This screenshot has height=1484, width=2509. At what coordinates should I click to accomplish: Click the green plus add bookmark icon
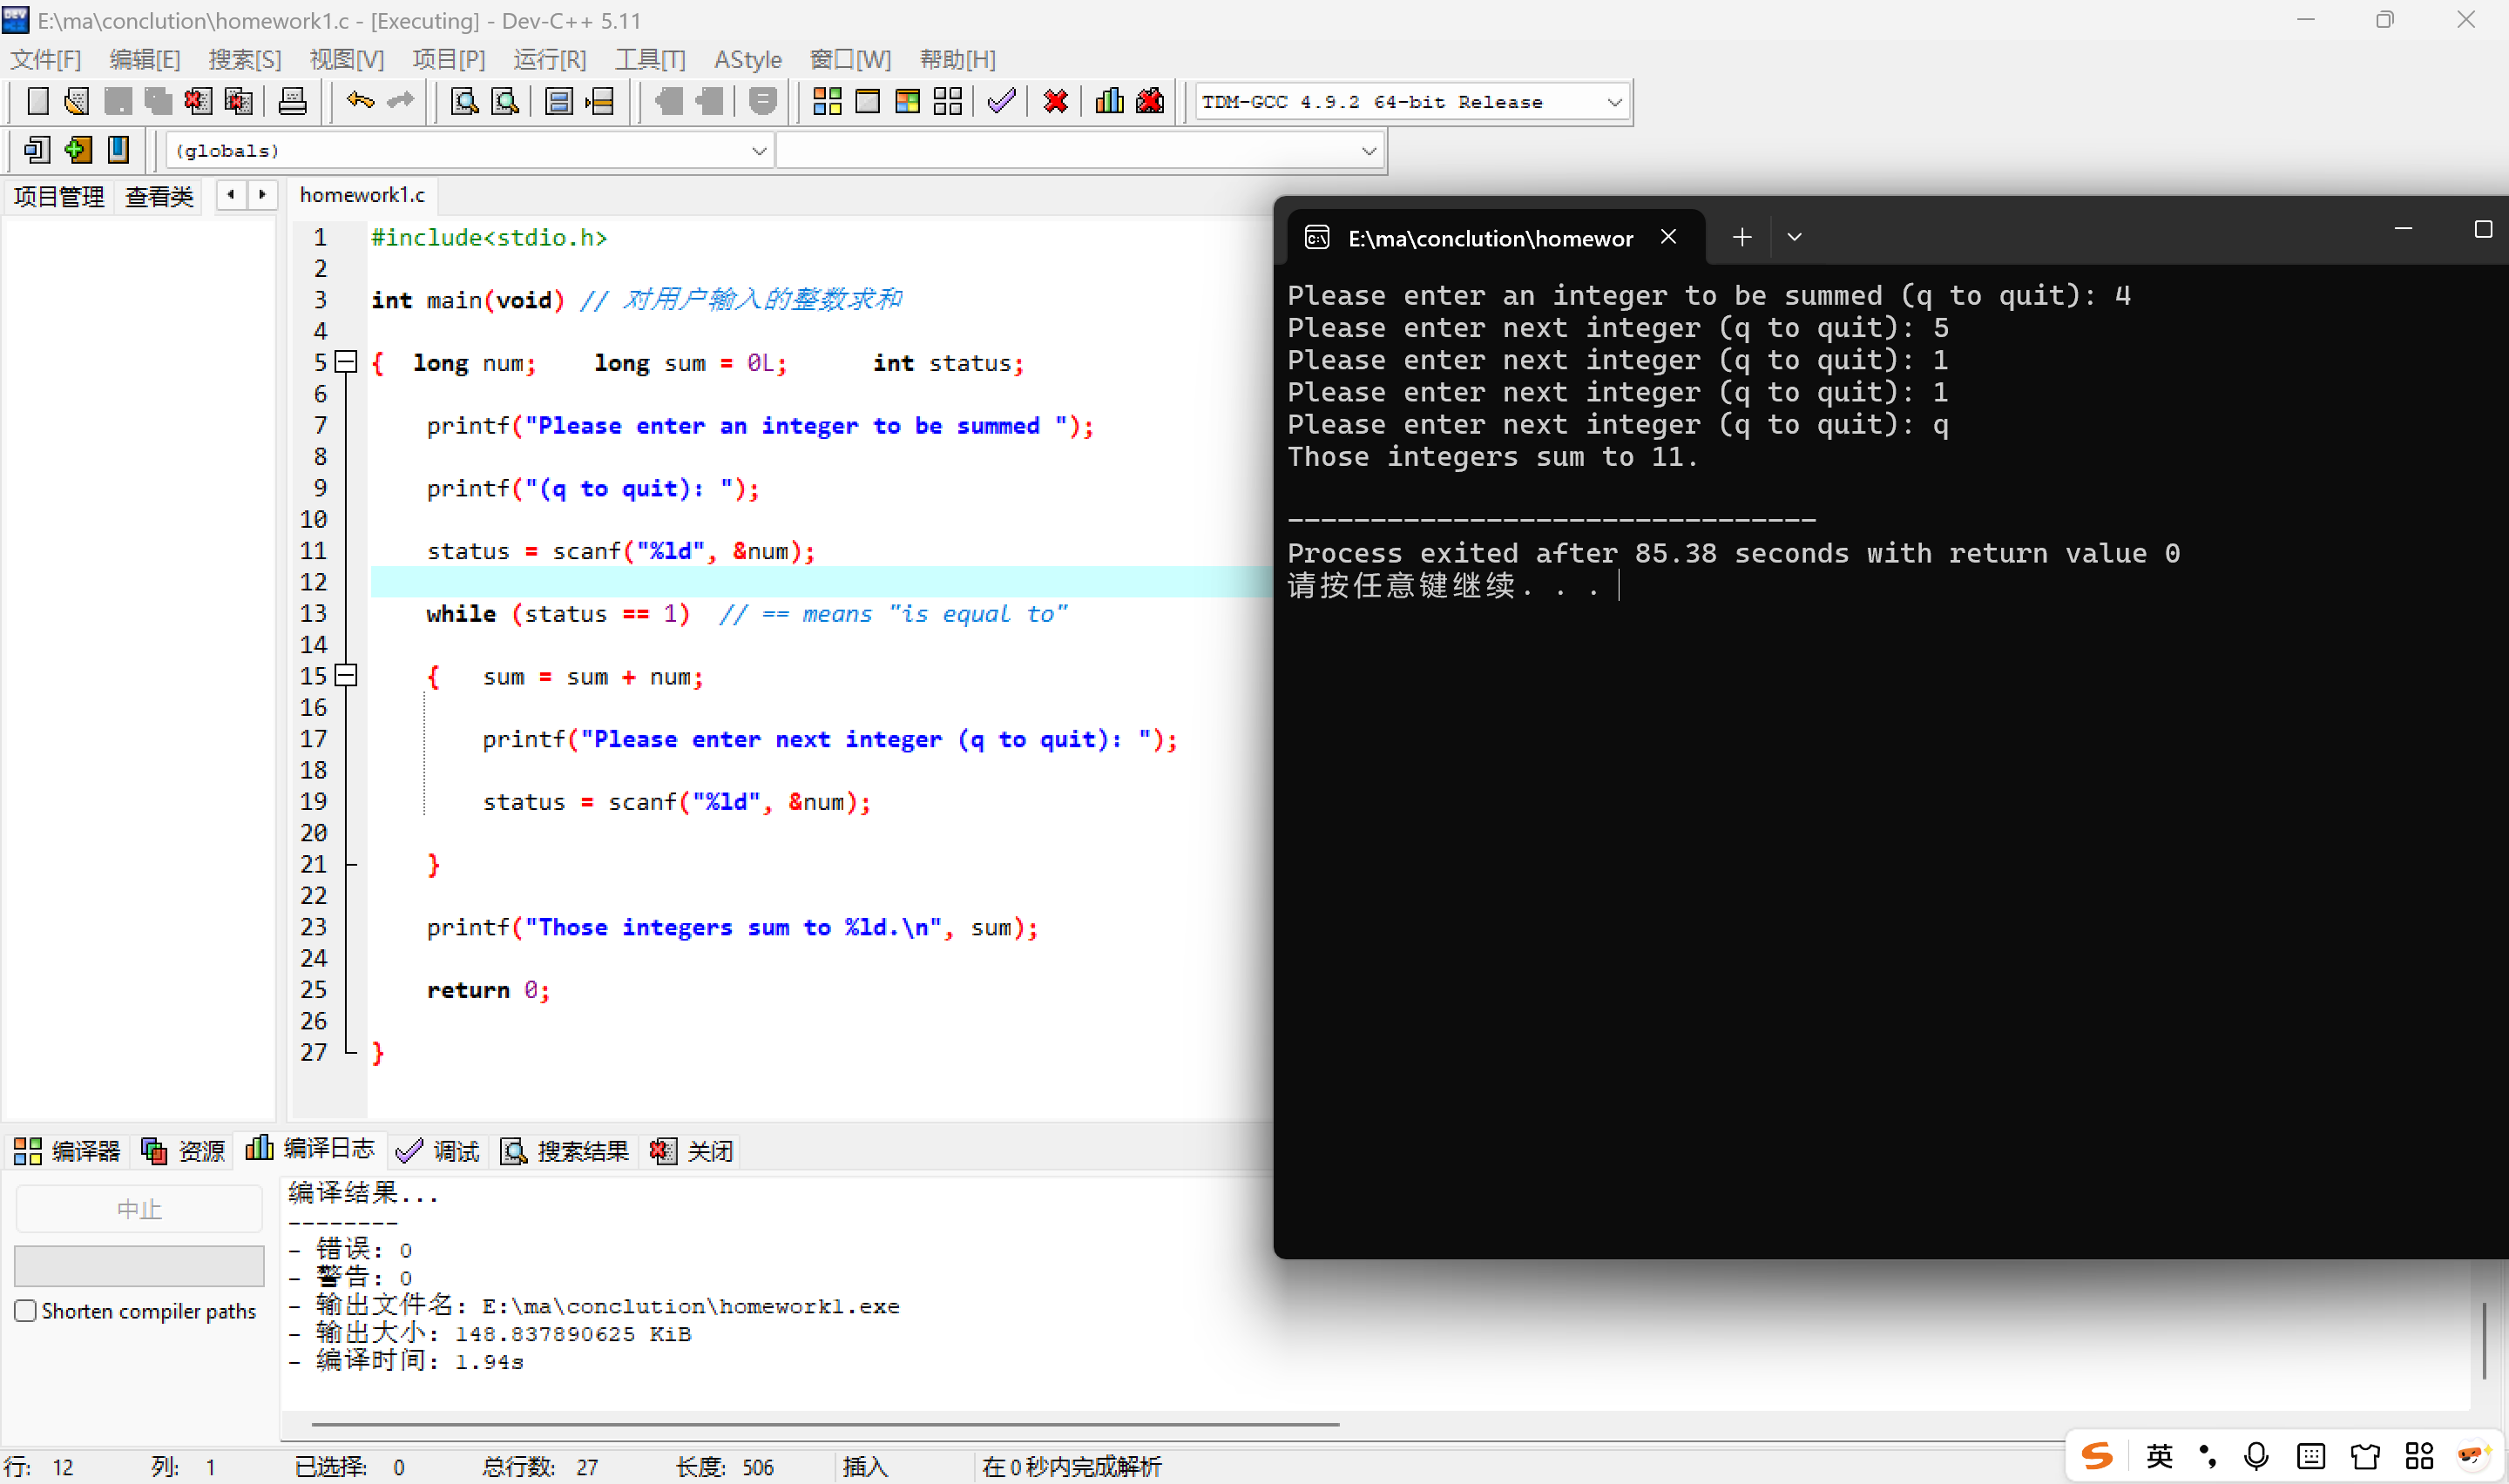(78, 150)
